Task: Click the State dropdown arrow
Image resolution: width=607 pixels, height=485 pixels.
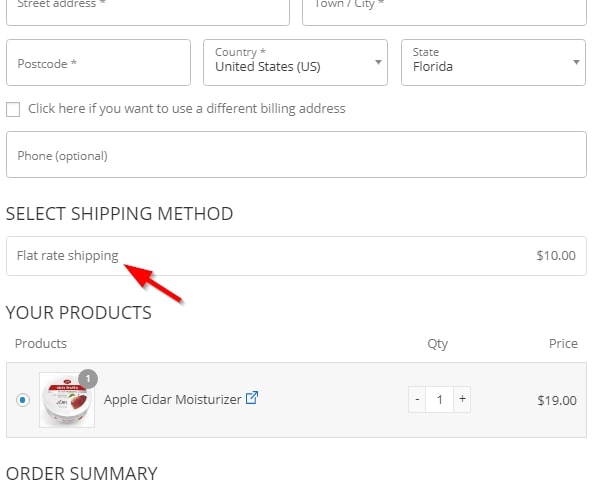Action: click(576, 62)
